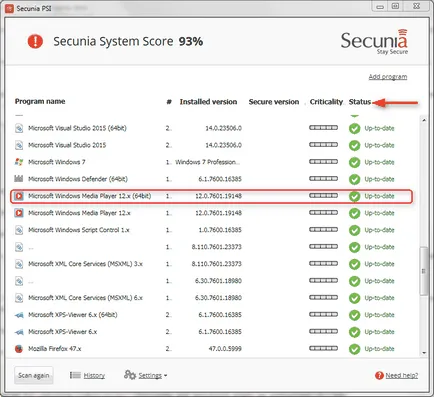Click the icon next to Microsoft Windows Script Control 1.x
The width and height of the screenshot is (434, 397).
[19, 230]
